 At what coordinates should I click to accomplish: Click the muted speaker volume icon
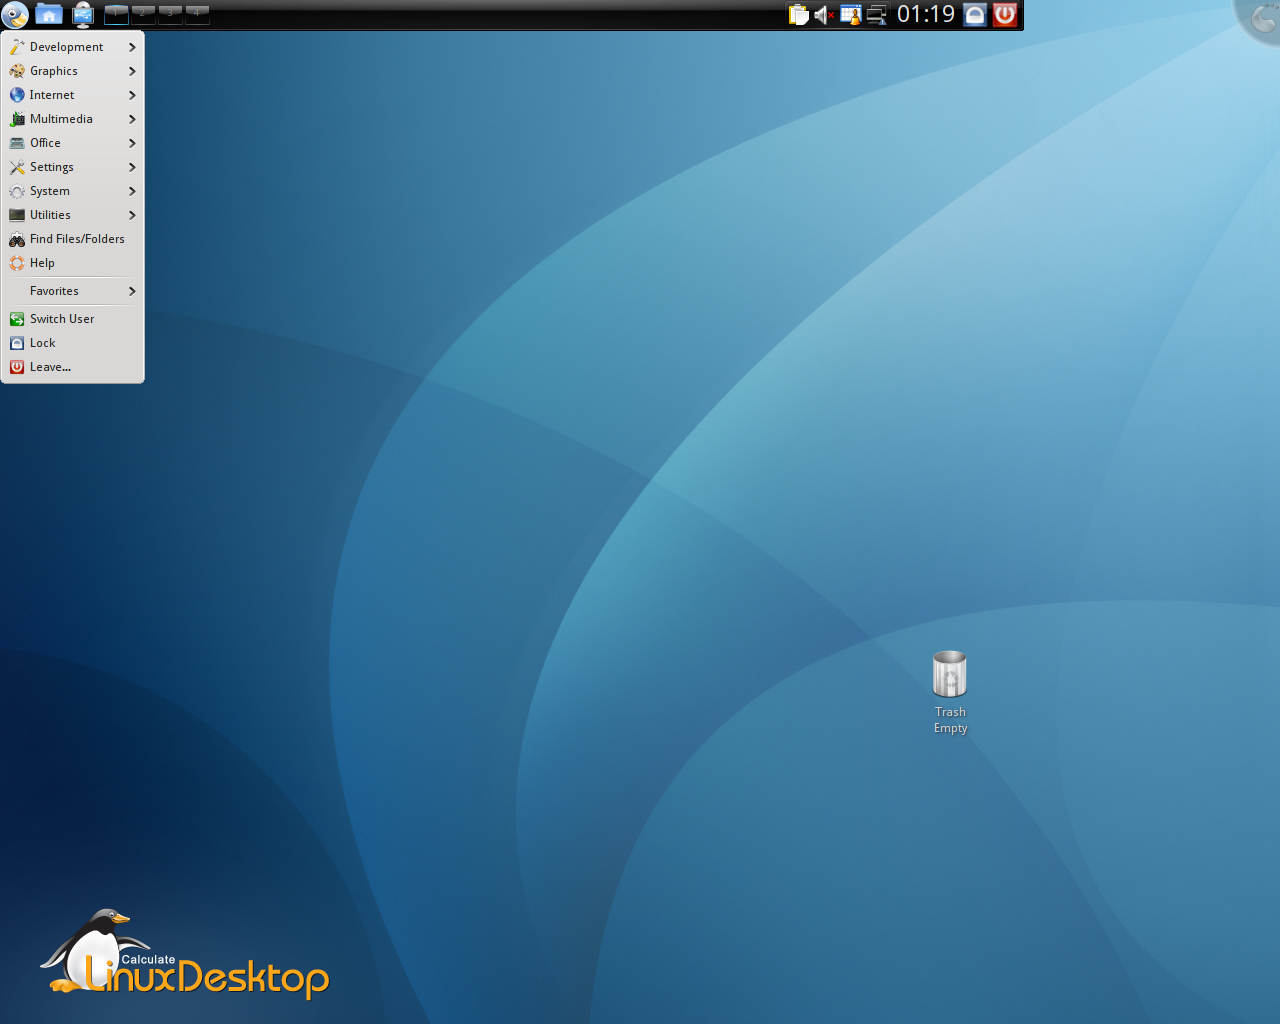(824, 14)
